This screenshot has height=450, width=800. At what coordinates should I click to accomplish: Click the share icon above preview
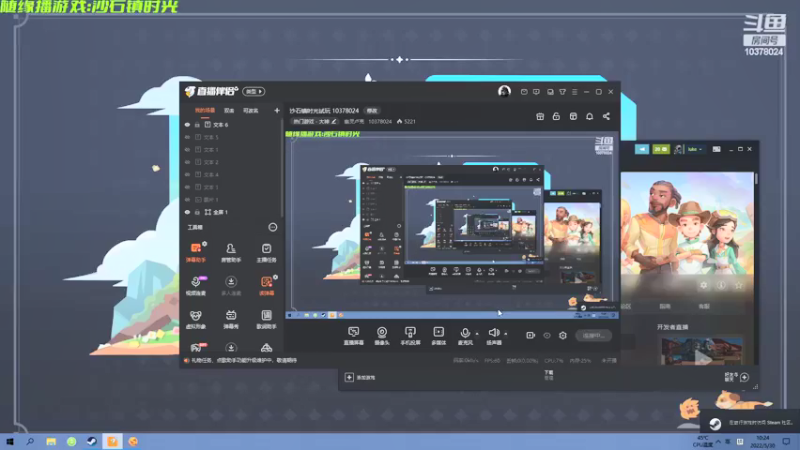[x=606, y=116]
